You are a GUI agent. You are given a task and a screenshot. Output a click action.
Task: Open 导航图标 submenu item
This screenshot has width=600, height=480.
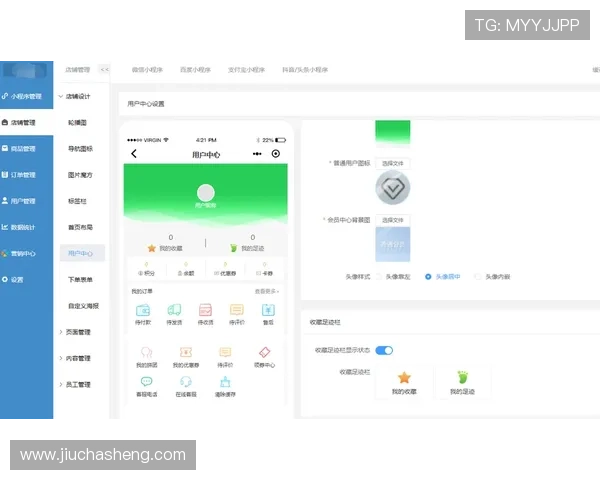80,149
